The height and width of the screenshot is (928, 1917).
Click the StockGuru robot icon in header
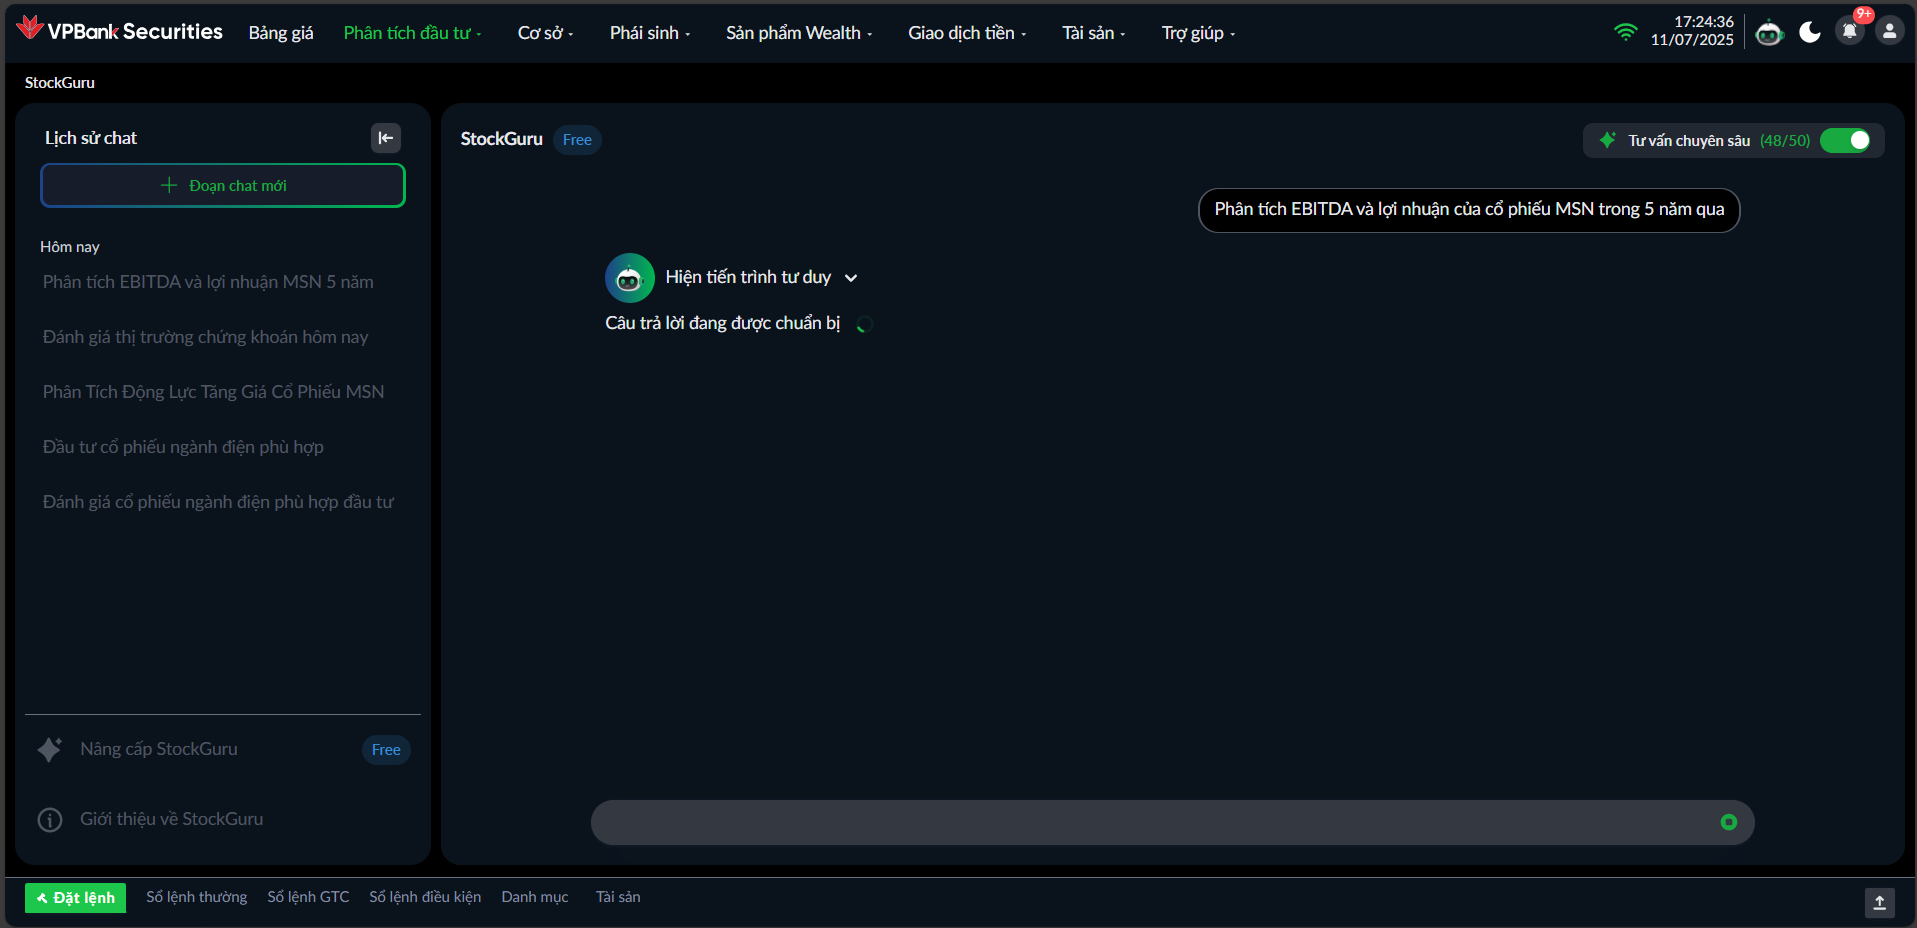pos(1769,33)
